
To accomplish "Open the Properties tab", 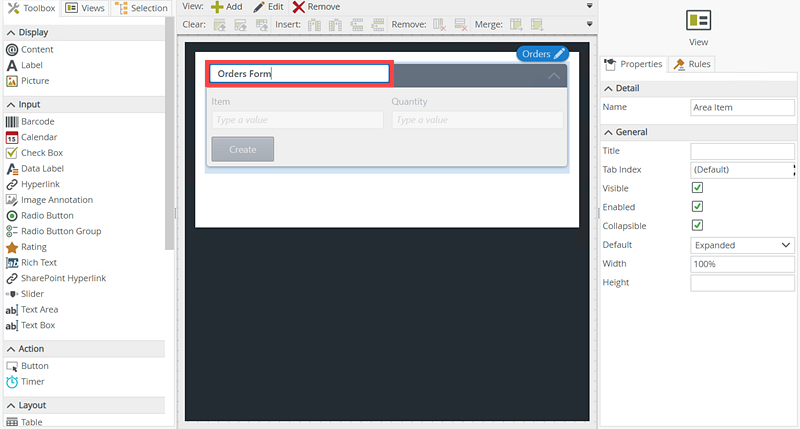I will click(x=633, y=64).
